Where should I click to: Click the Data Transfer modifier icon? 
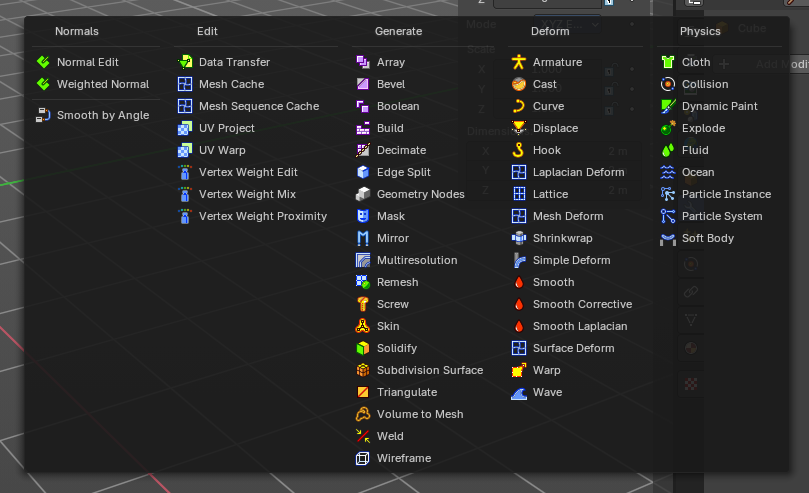click(185, 62)
